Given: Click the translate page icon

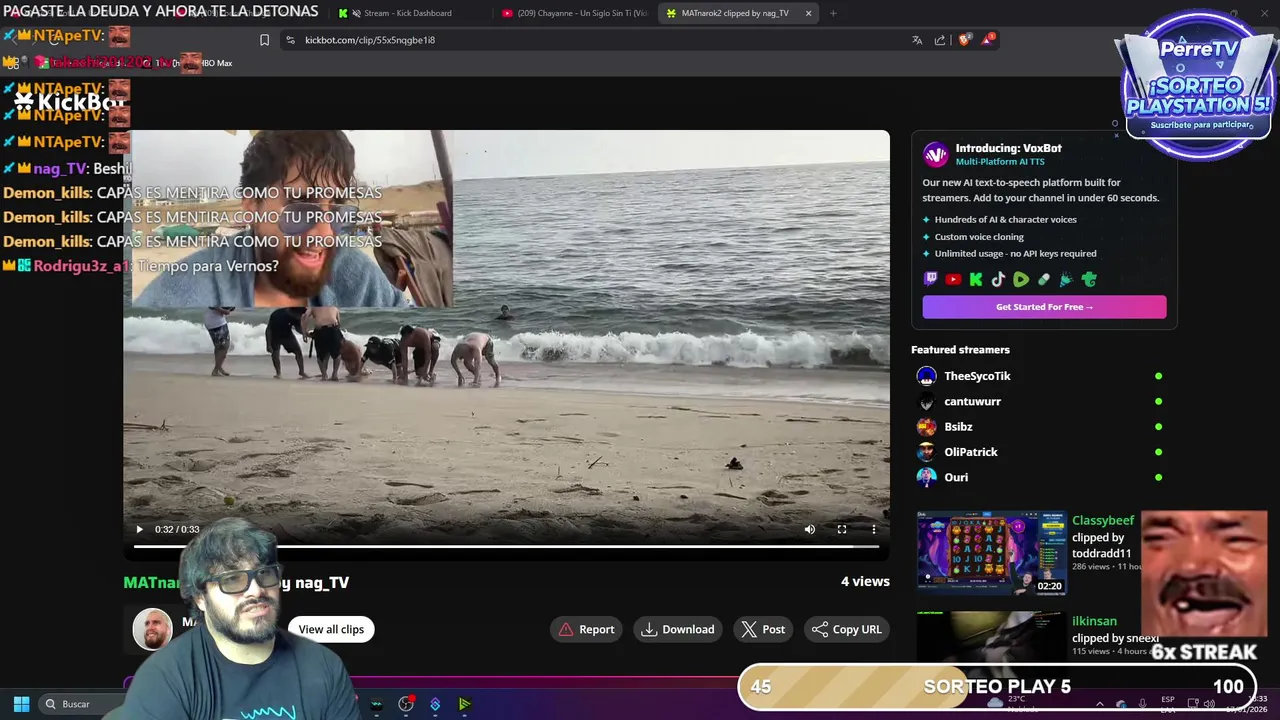Looking at the screenshot, I should pyautogui.click(x=917, y=40).
